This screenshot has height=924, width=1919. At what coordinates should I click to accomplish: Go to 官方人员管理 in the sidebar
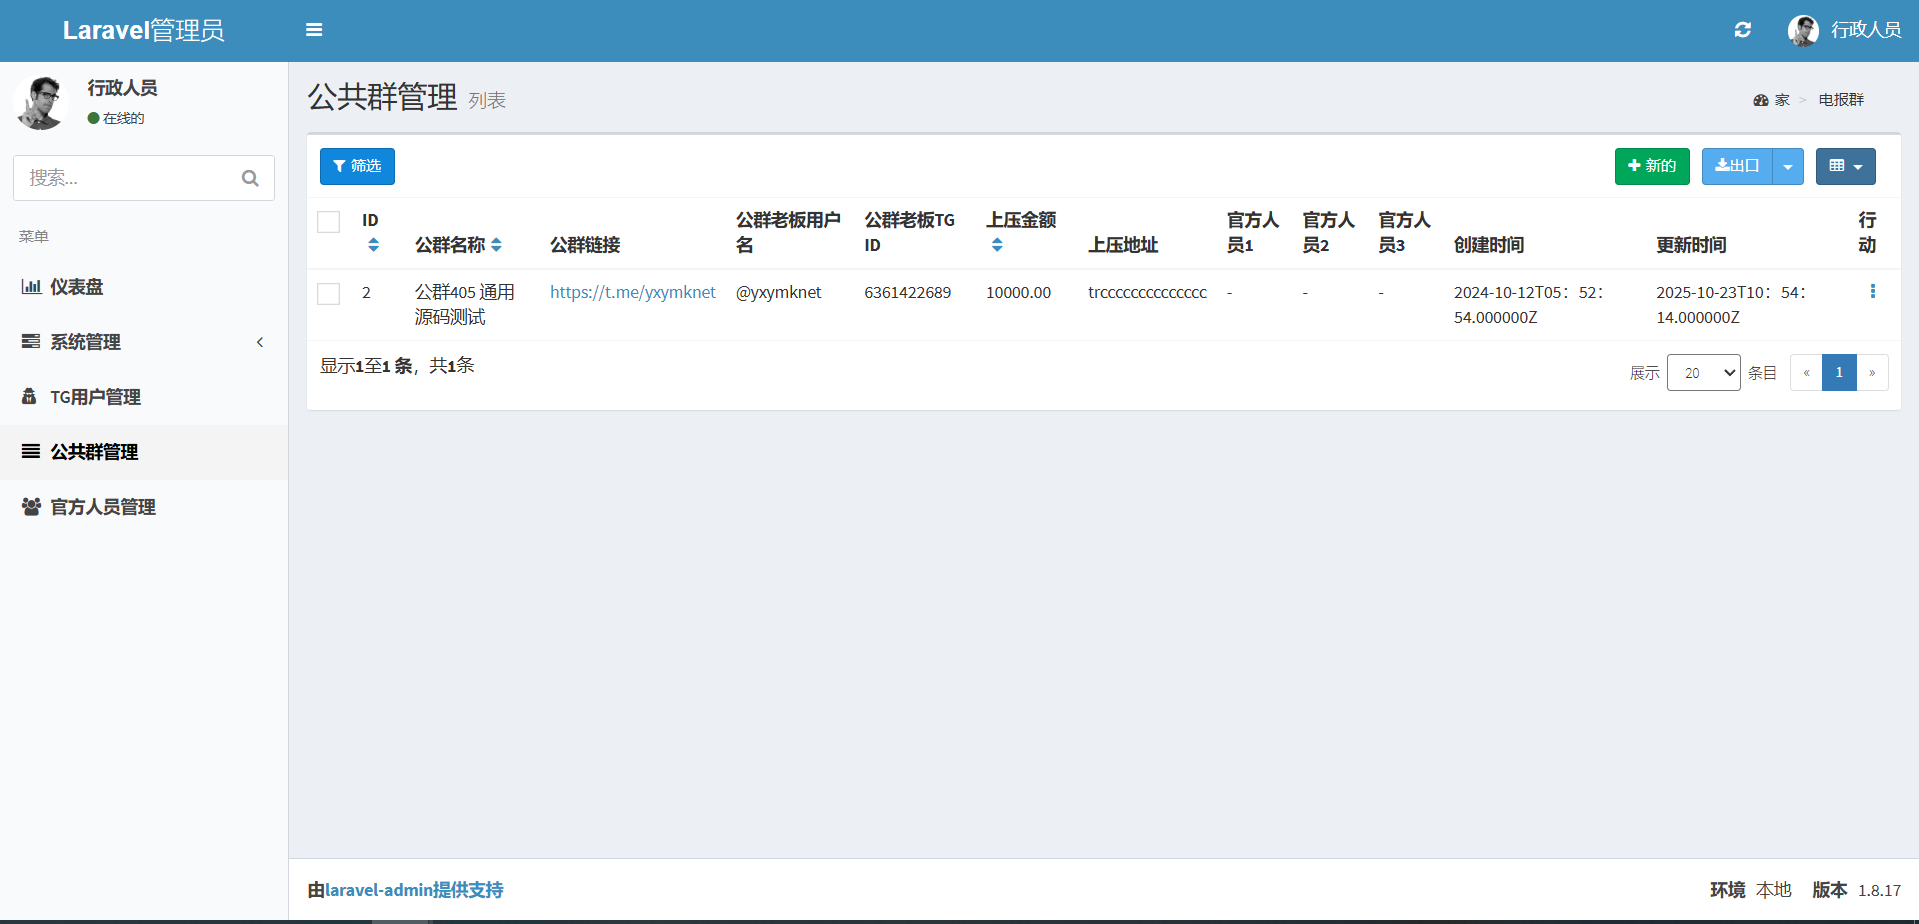pos(103,507)
